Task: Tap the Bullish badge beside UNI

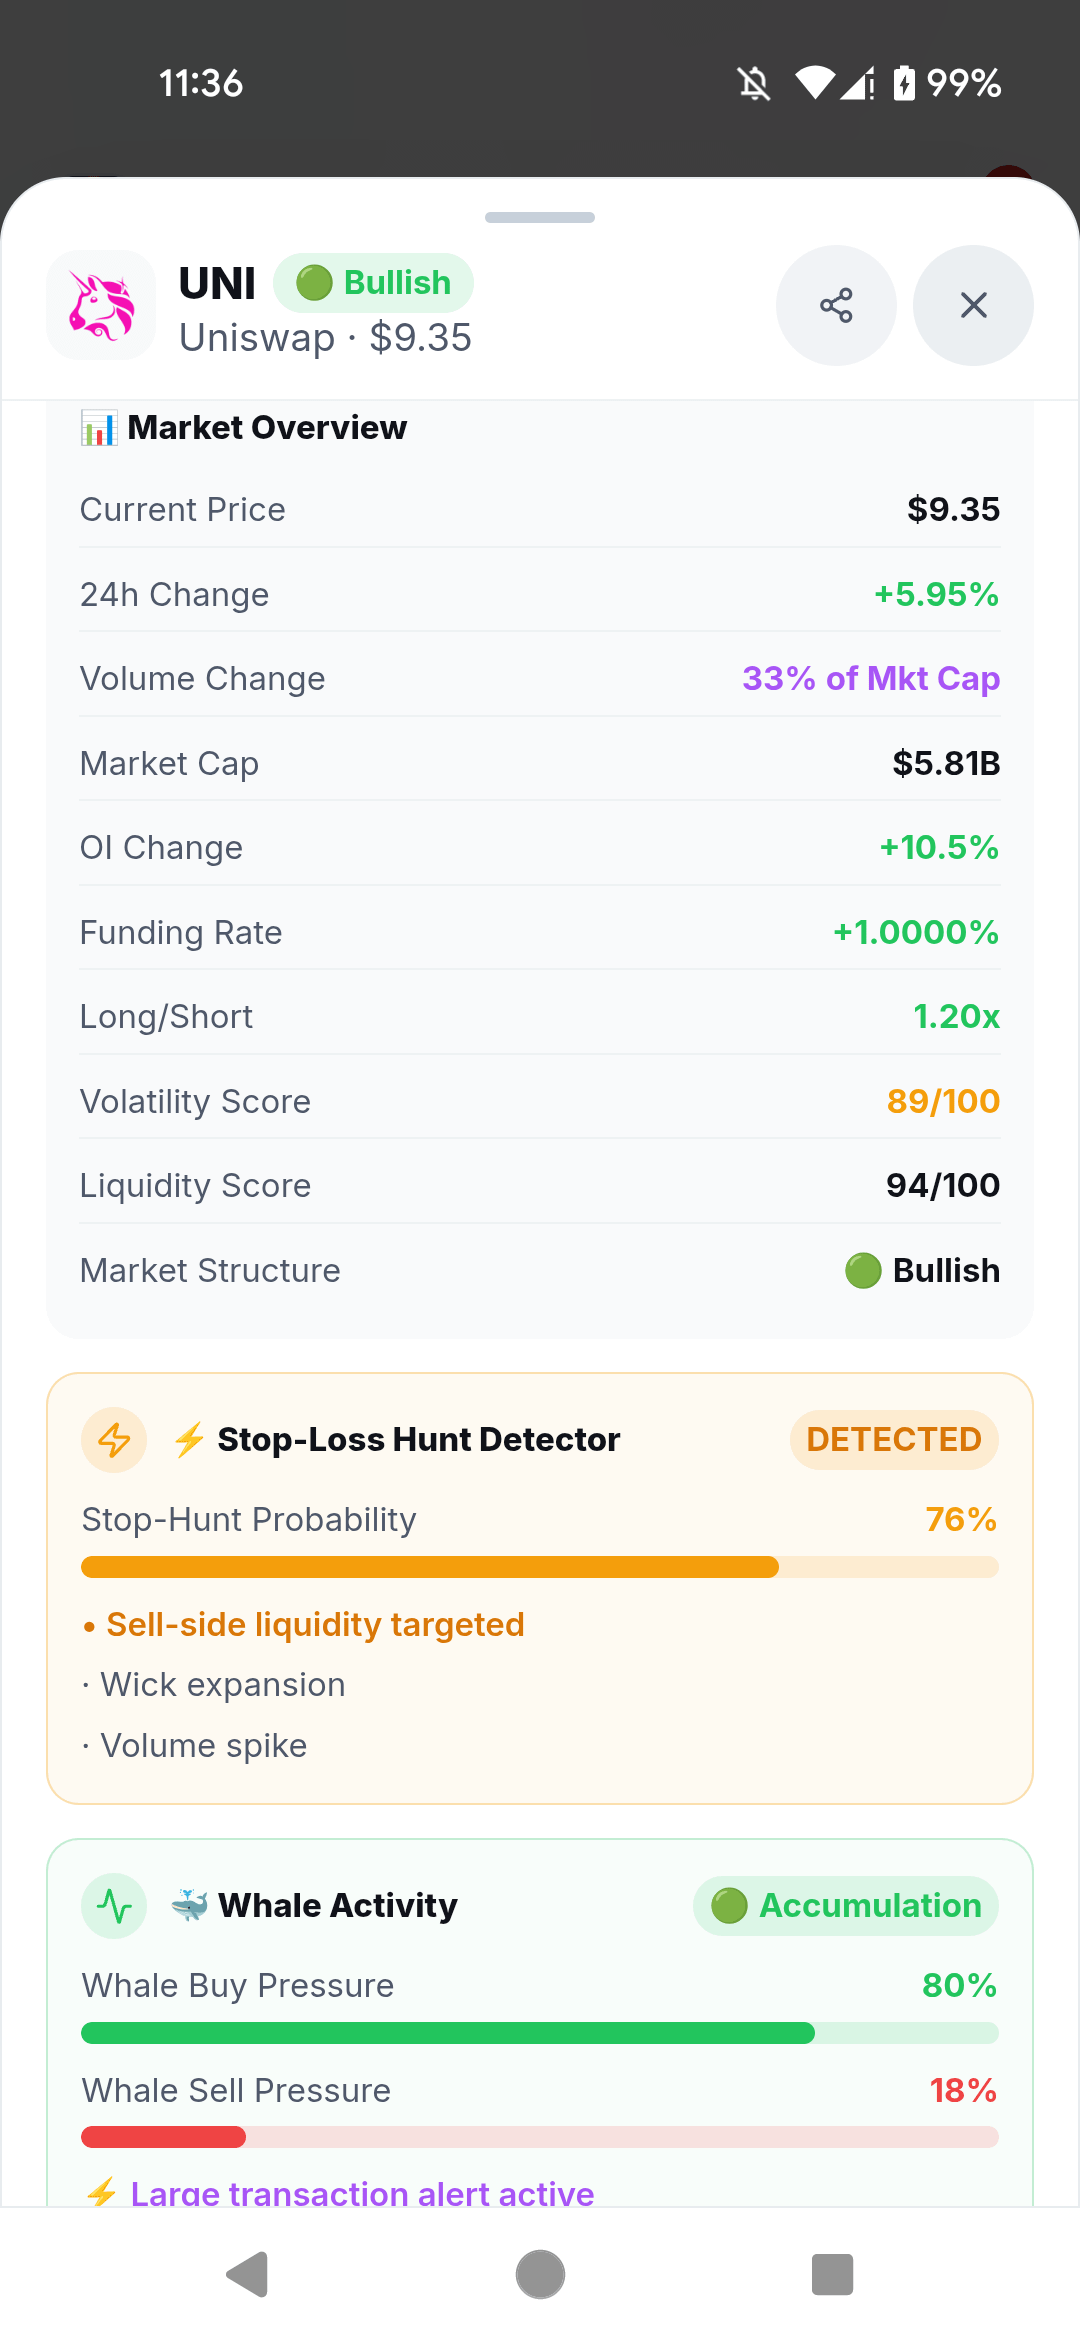Action: tap(373, 283)
